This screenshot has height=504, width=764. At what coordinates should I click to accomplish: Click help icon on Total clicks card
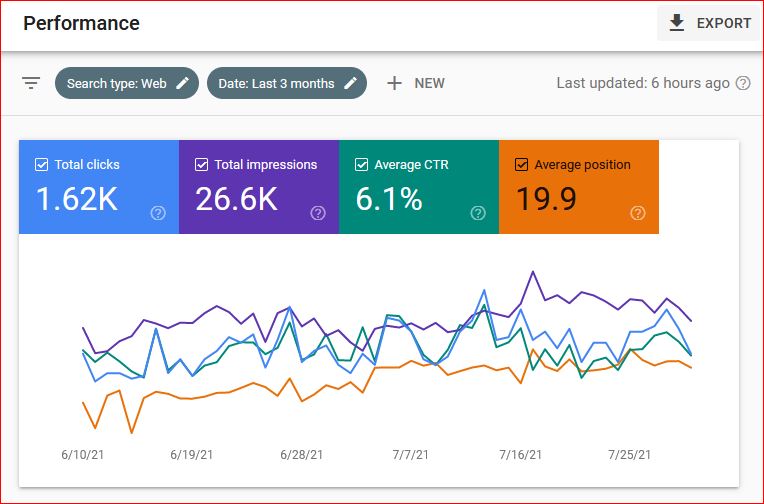pyautogui.click(x=157, y=212)
